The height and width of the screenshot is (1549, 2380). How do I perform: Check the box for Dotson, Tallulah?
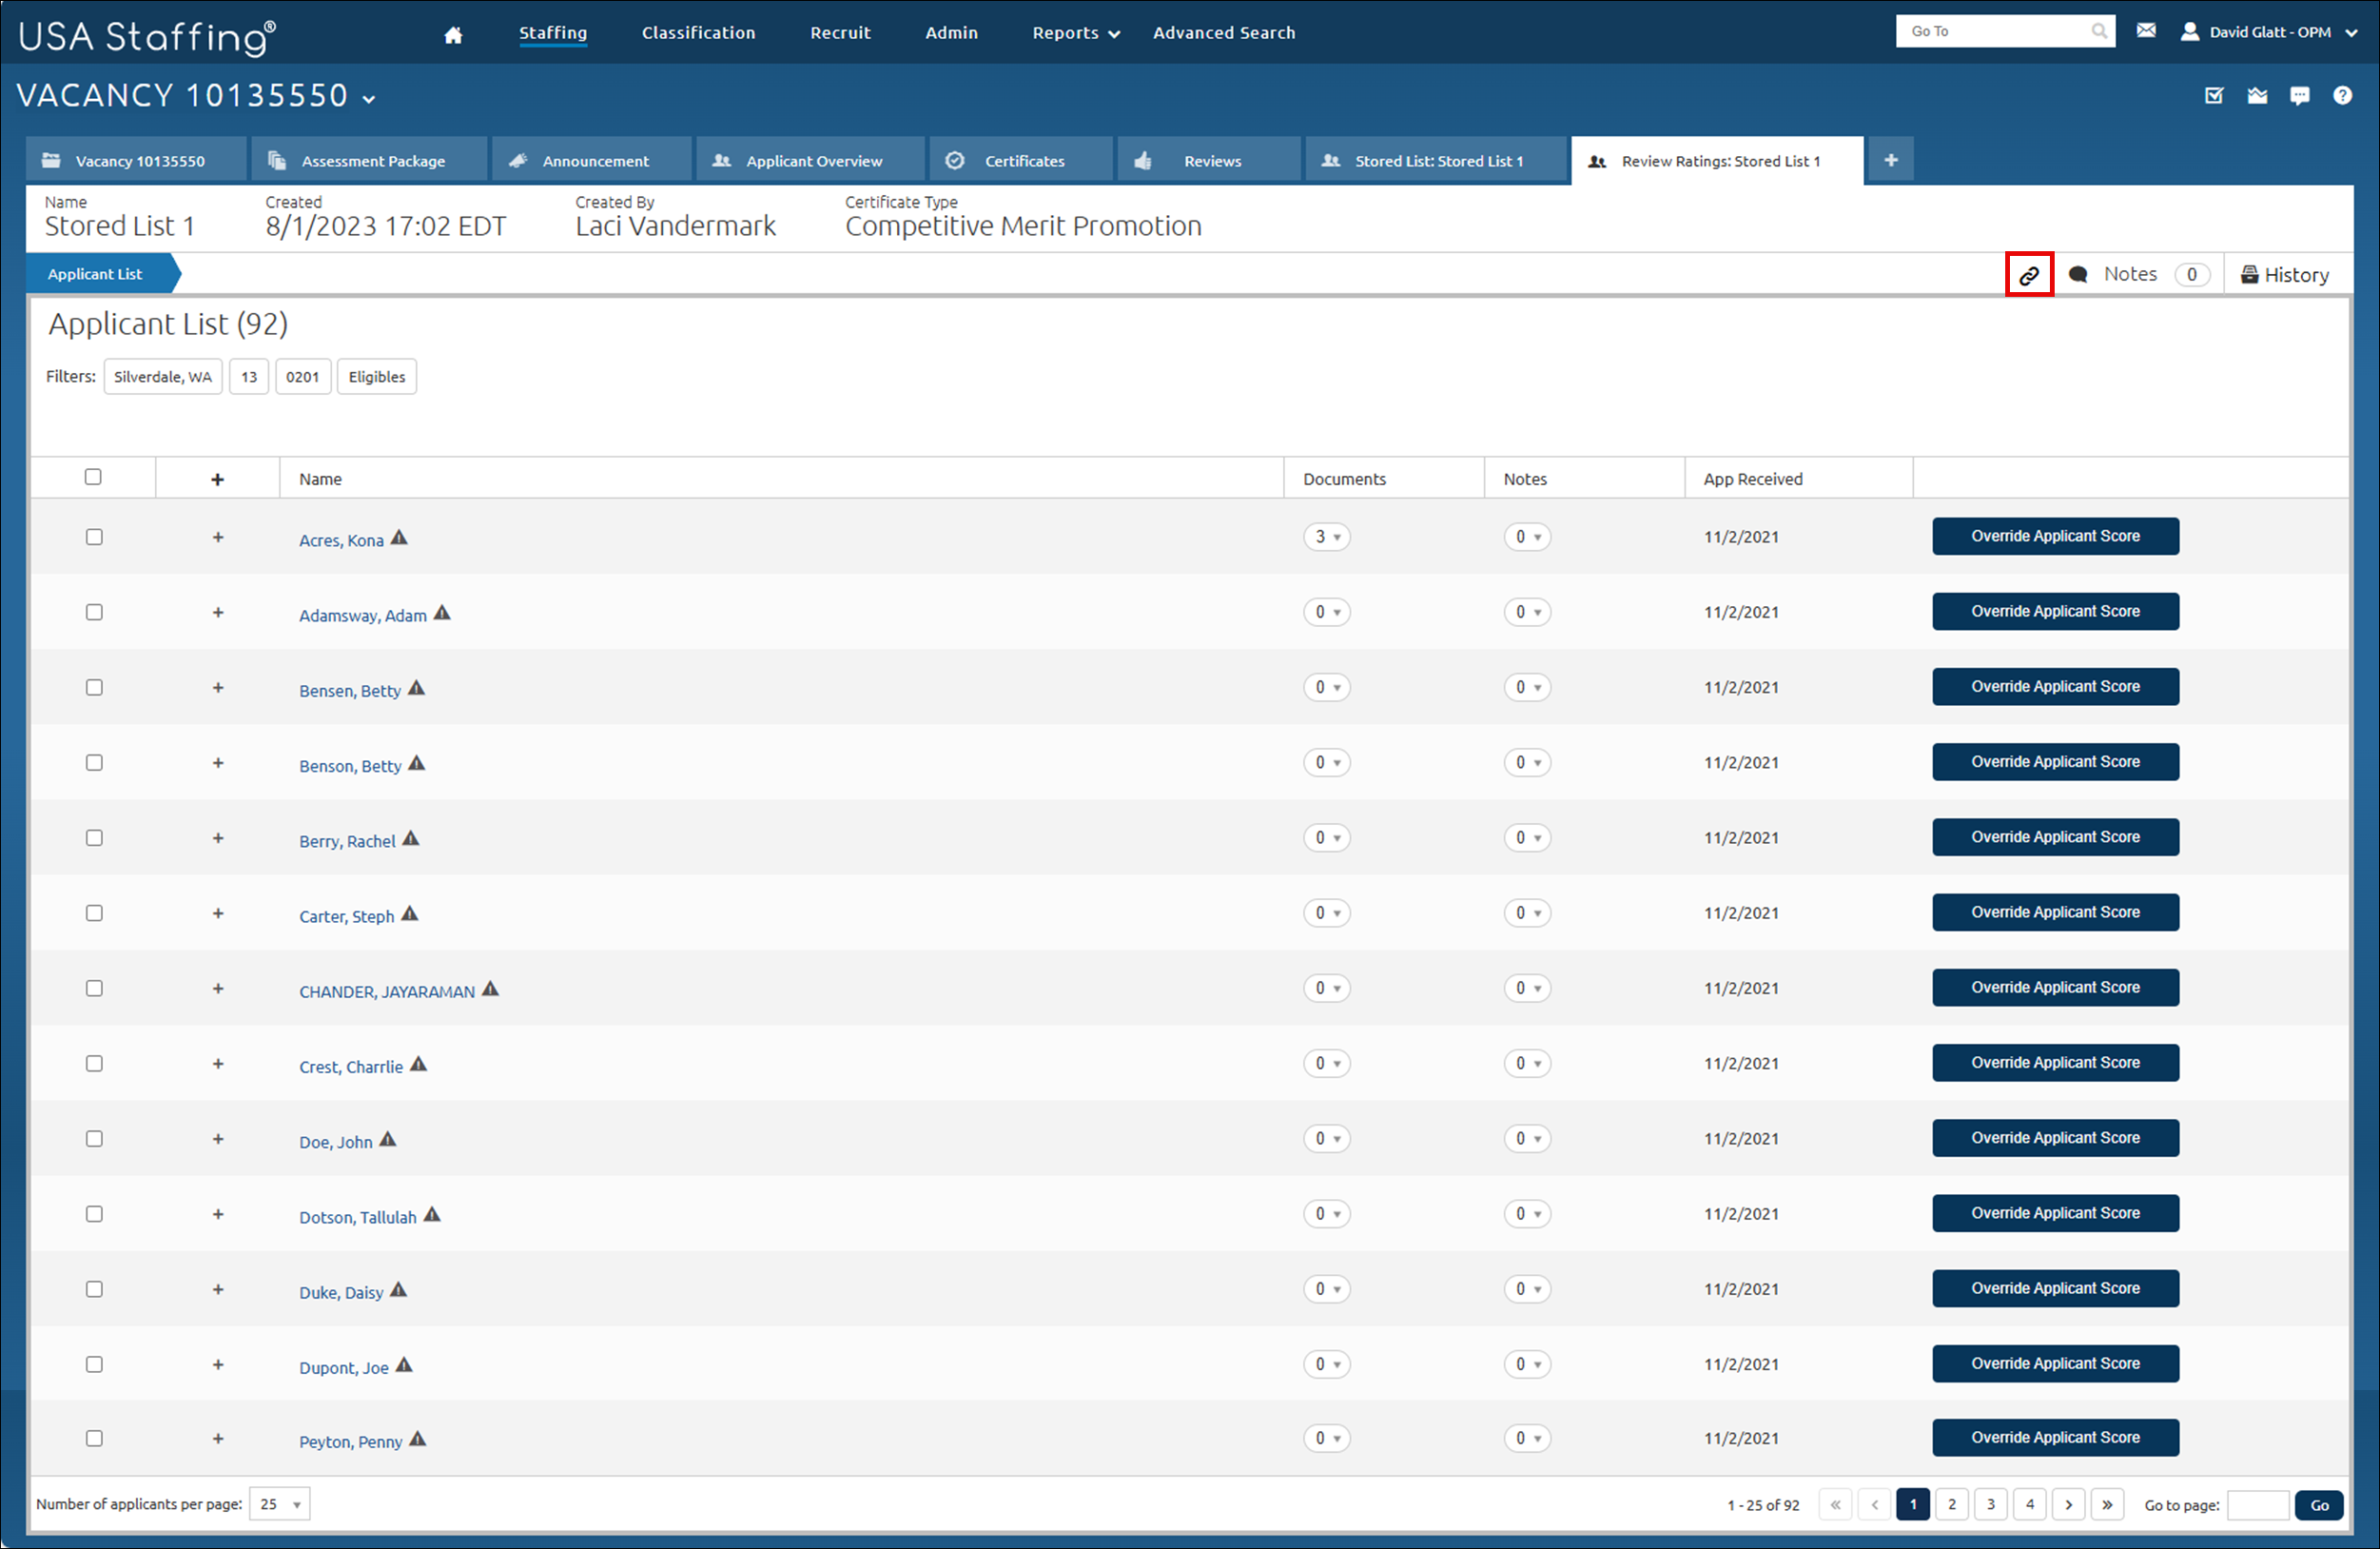[x=94, y=1214]
